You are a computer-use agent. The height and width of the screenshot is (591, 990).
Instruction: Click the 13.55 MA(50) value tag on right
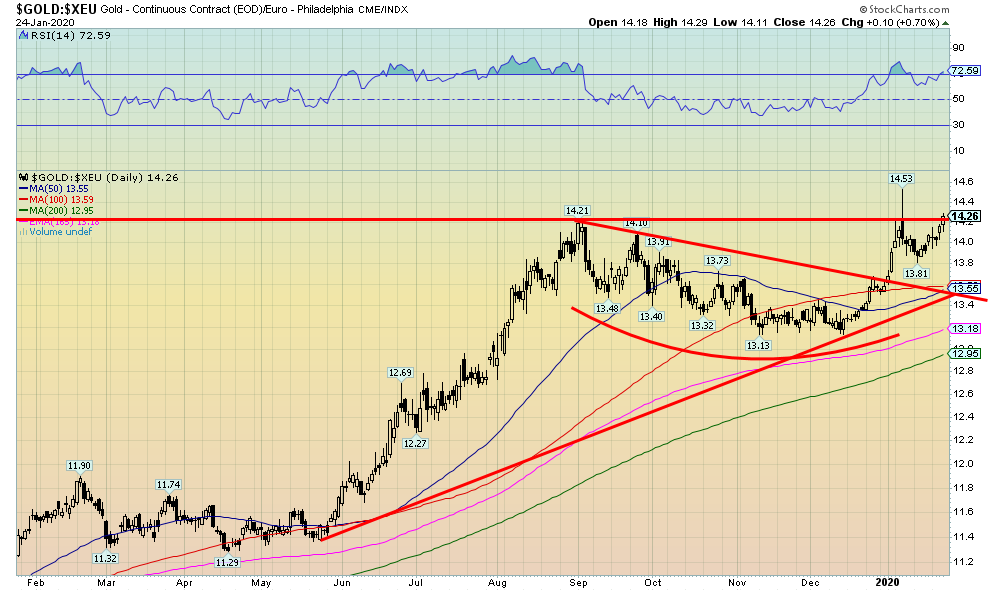coord(963,288)
